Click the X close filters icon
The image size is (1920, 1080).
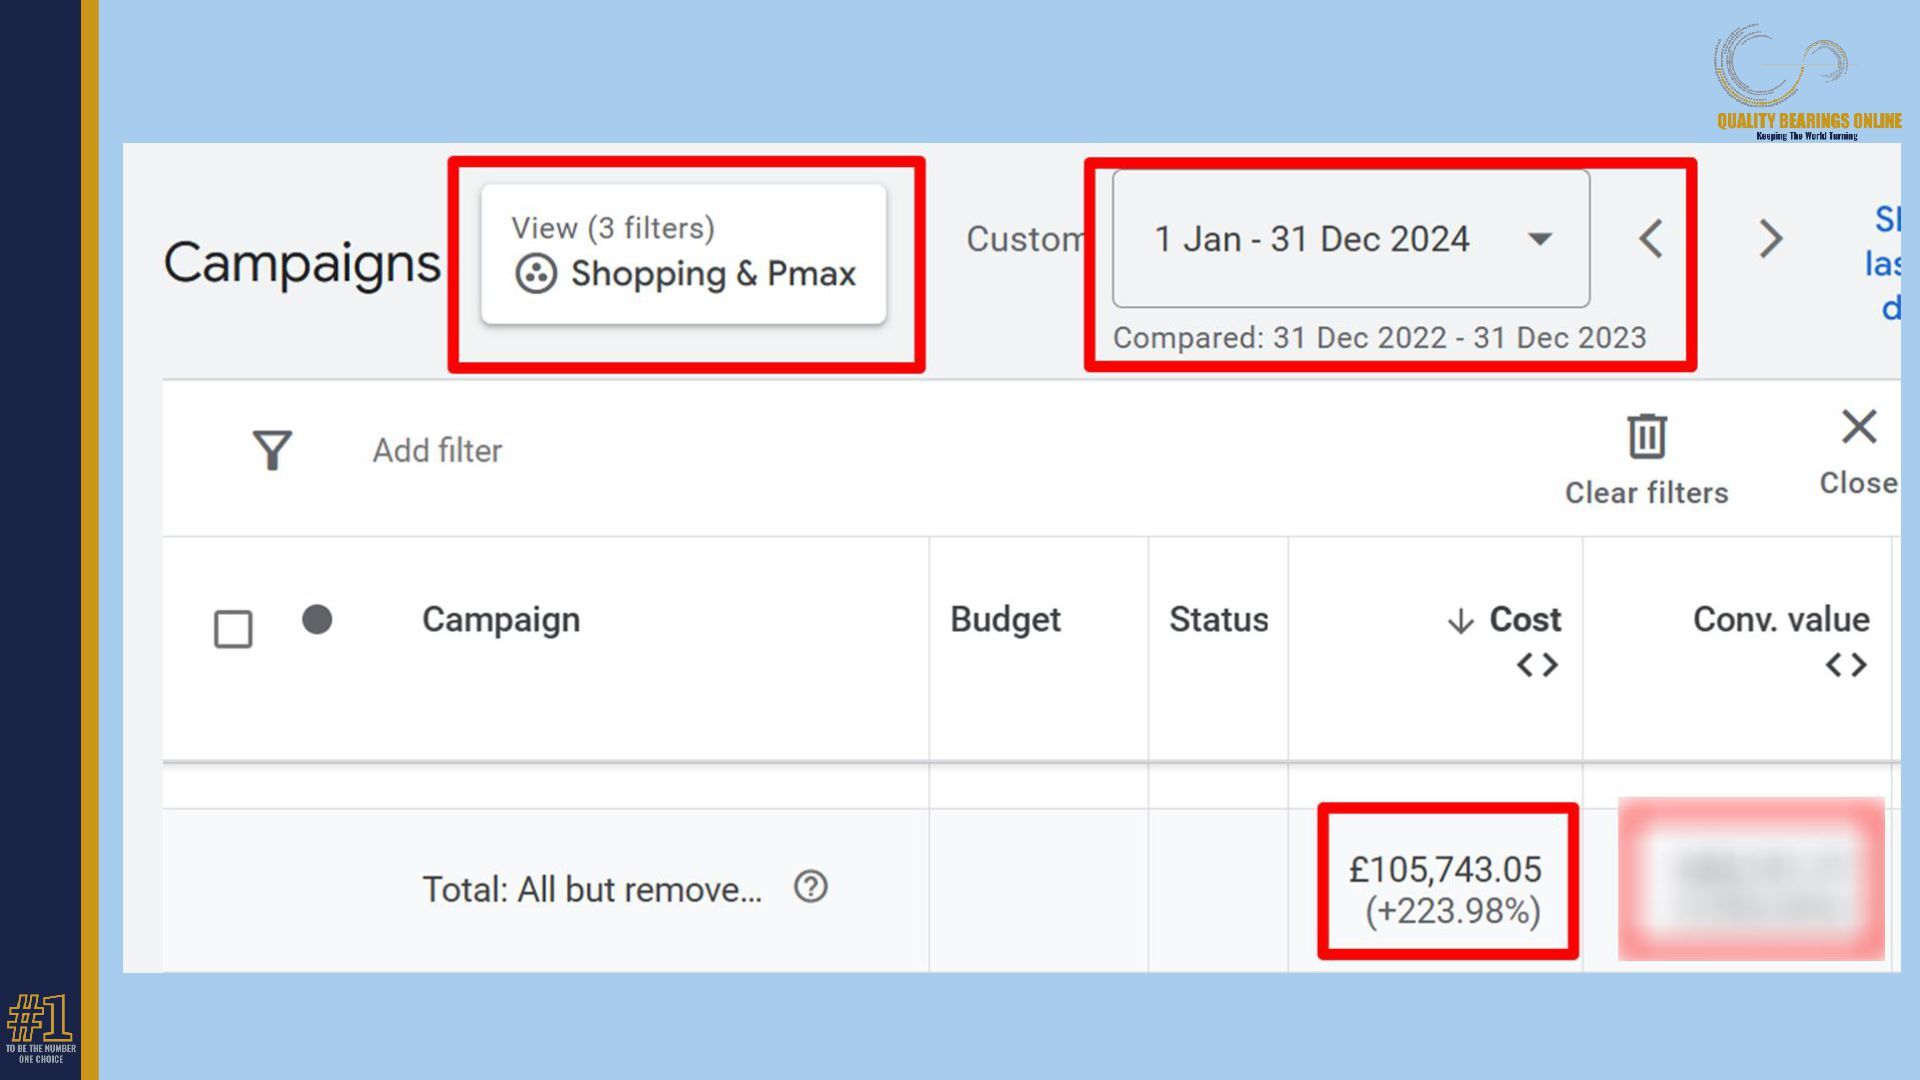pyautogui.click(x=1858, y=427)
